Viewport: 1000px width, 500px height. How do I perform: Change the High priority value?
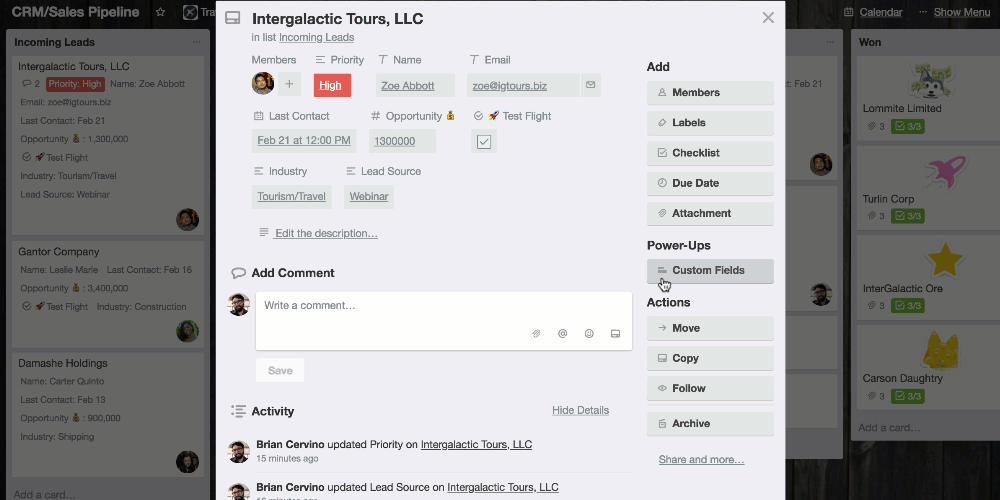332,85
